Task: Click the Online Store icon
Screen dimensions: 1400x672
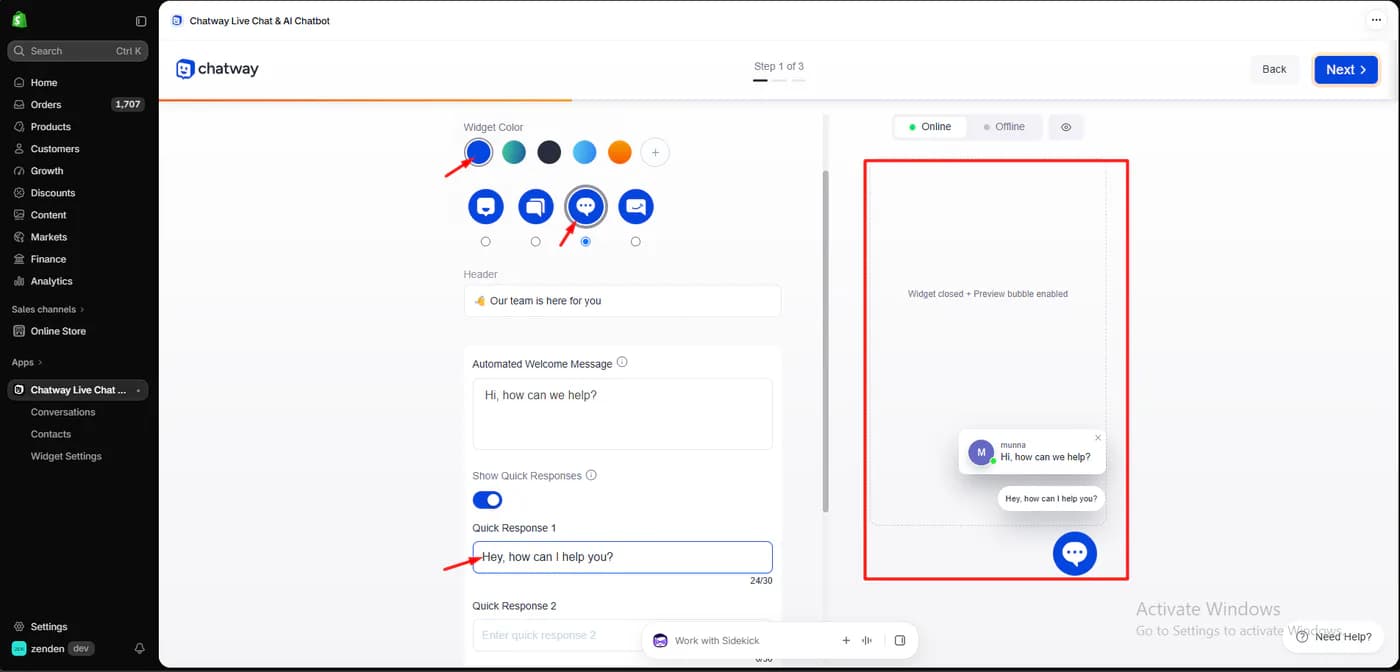Action: point(19,331)
